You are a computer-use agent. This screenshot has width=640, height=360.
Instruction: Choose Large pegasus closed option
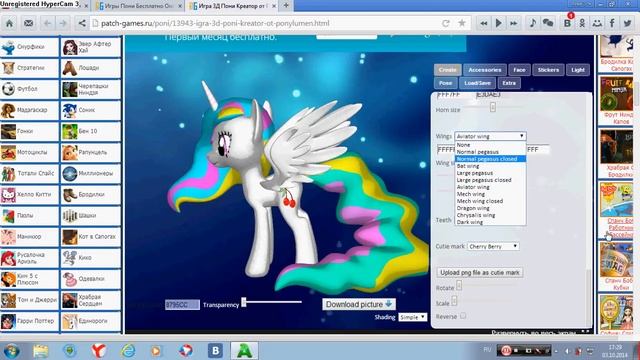click(490, 180)
